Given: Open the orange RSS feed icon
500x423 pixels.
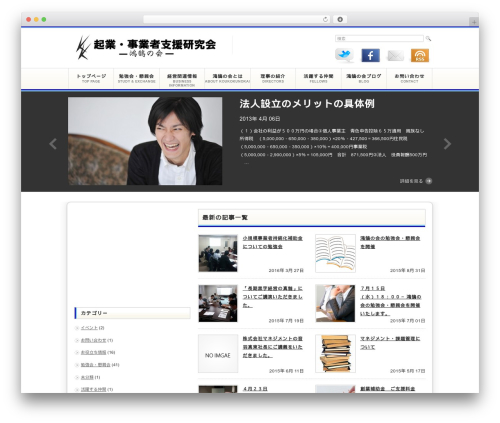Looking at the screenshot, I should 420,55.
